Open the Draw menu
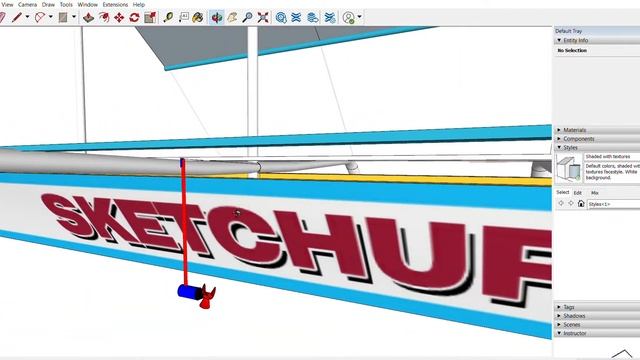Viewport: 640px width, 360px height. click(x=48, y=4)
